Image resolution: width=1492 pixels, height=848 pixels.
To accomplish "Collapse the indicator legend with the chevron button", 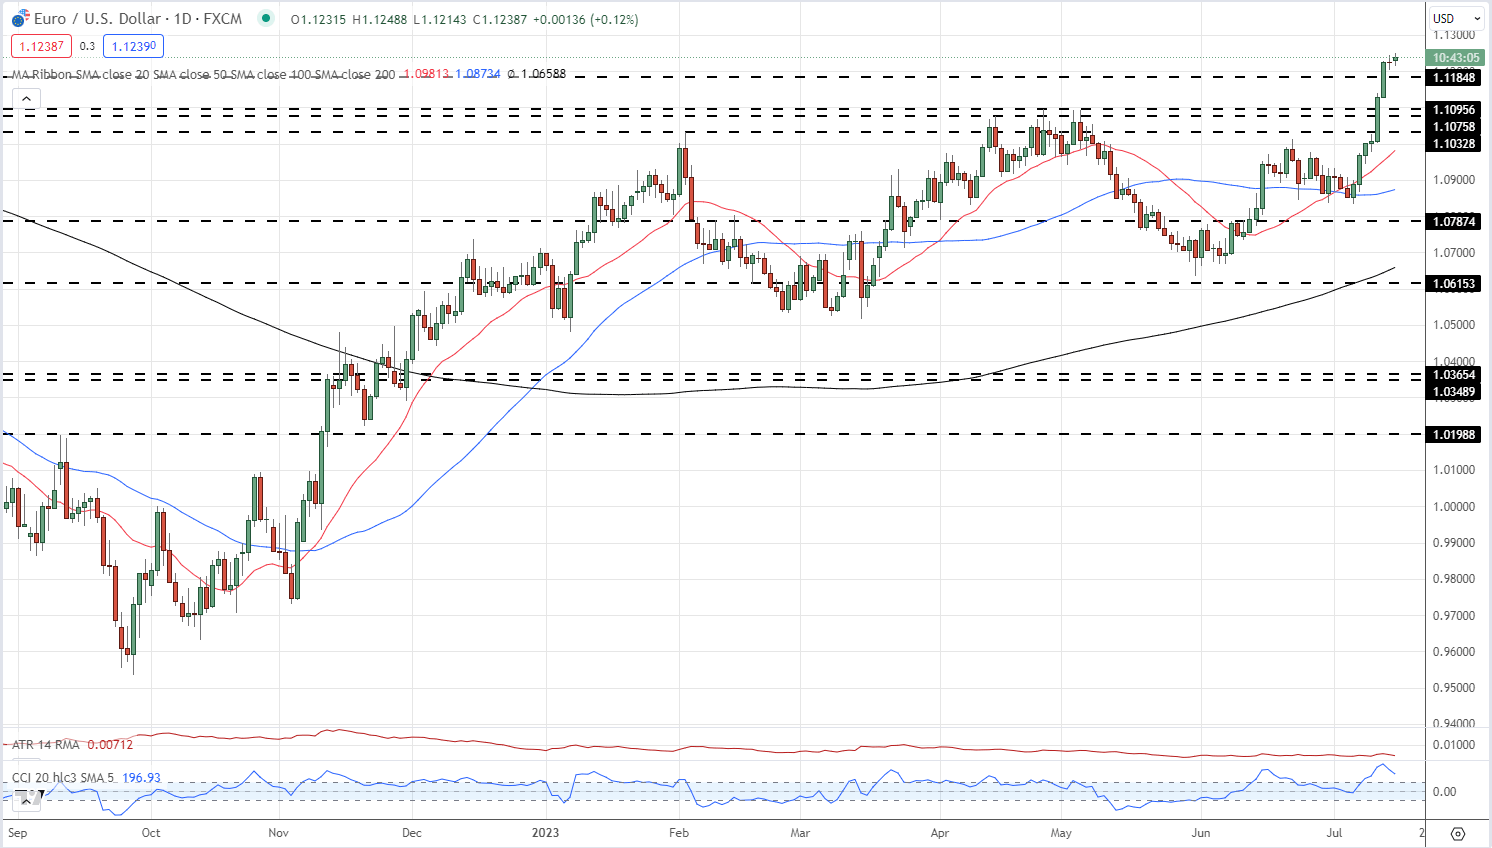I will point(26,99).
